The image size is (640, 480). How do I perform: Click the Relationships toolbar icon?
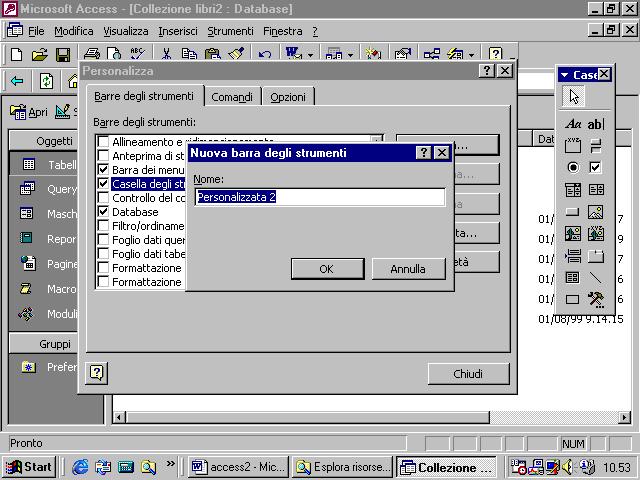click(432, 54)
